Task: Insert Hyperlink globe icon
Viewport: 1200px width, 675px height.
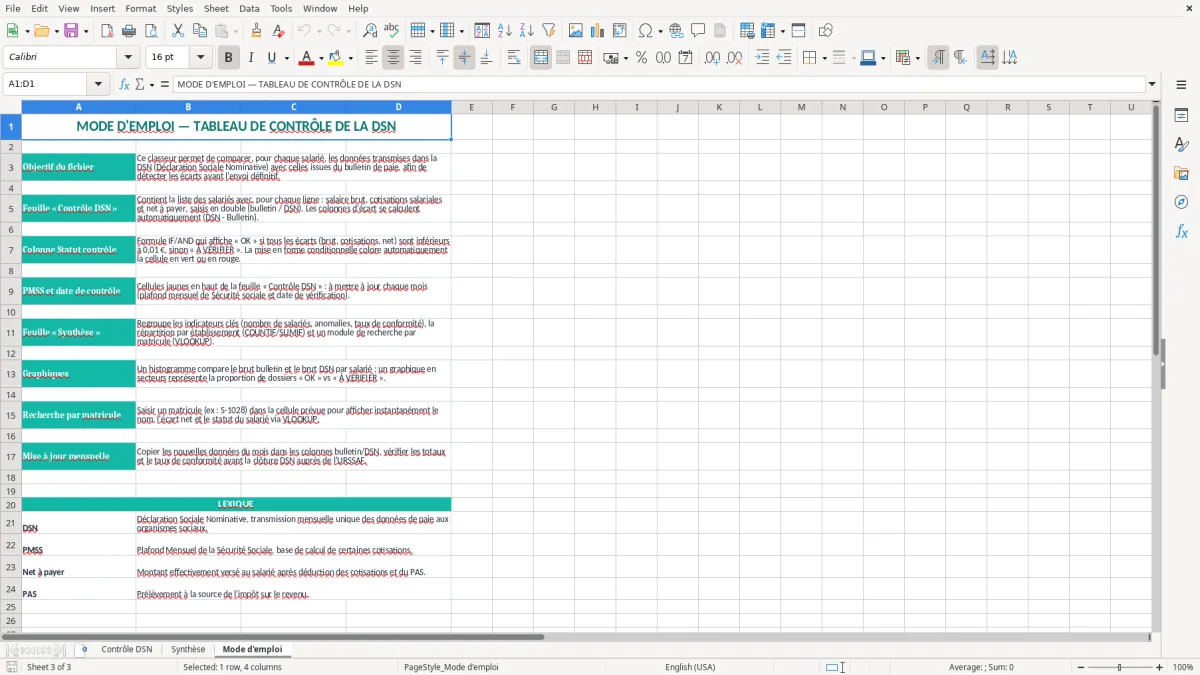Action: [676, 31]
